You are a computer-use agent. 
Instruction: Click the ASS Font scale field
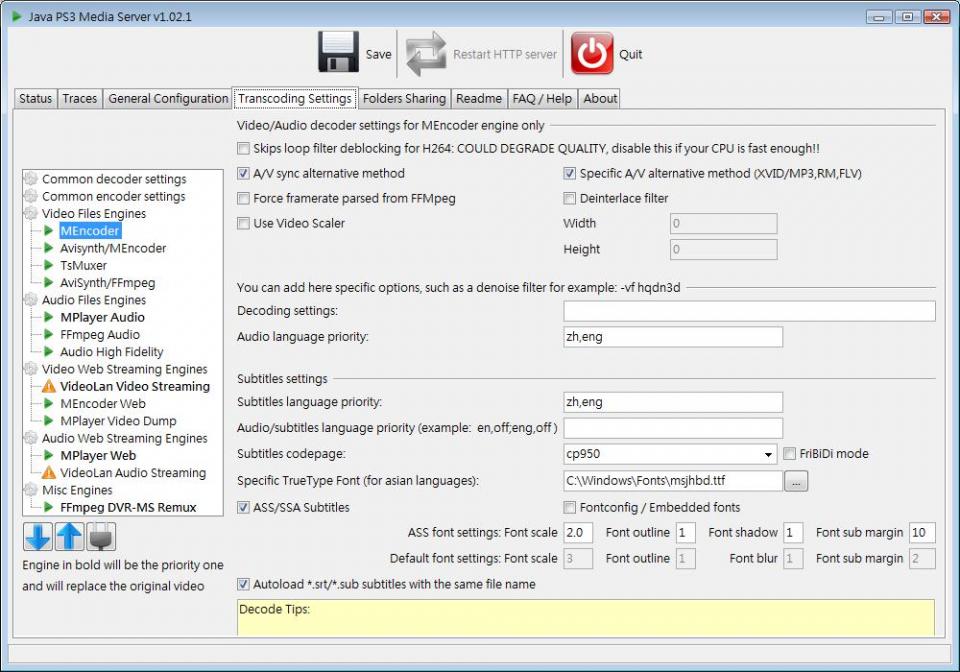[578, 532]
